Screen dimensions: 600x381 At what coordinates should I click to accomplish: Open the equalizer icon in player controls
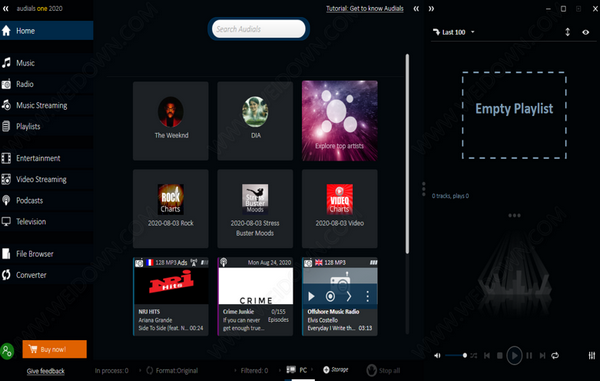[592, 356]
